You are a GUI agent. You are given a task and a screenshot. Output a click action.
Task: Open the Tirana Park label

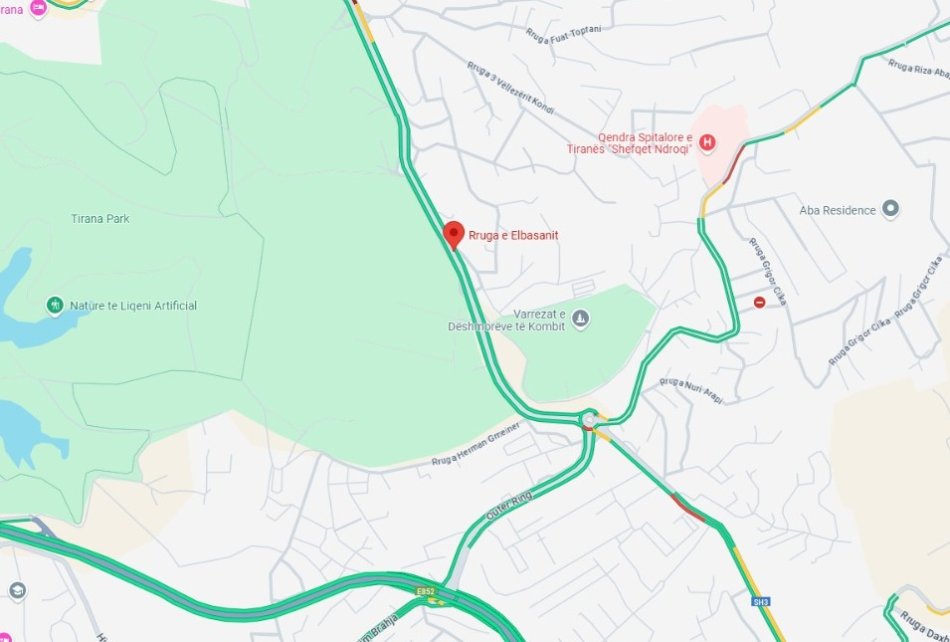[100, 219]
